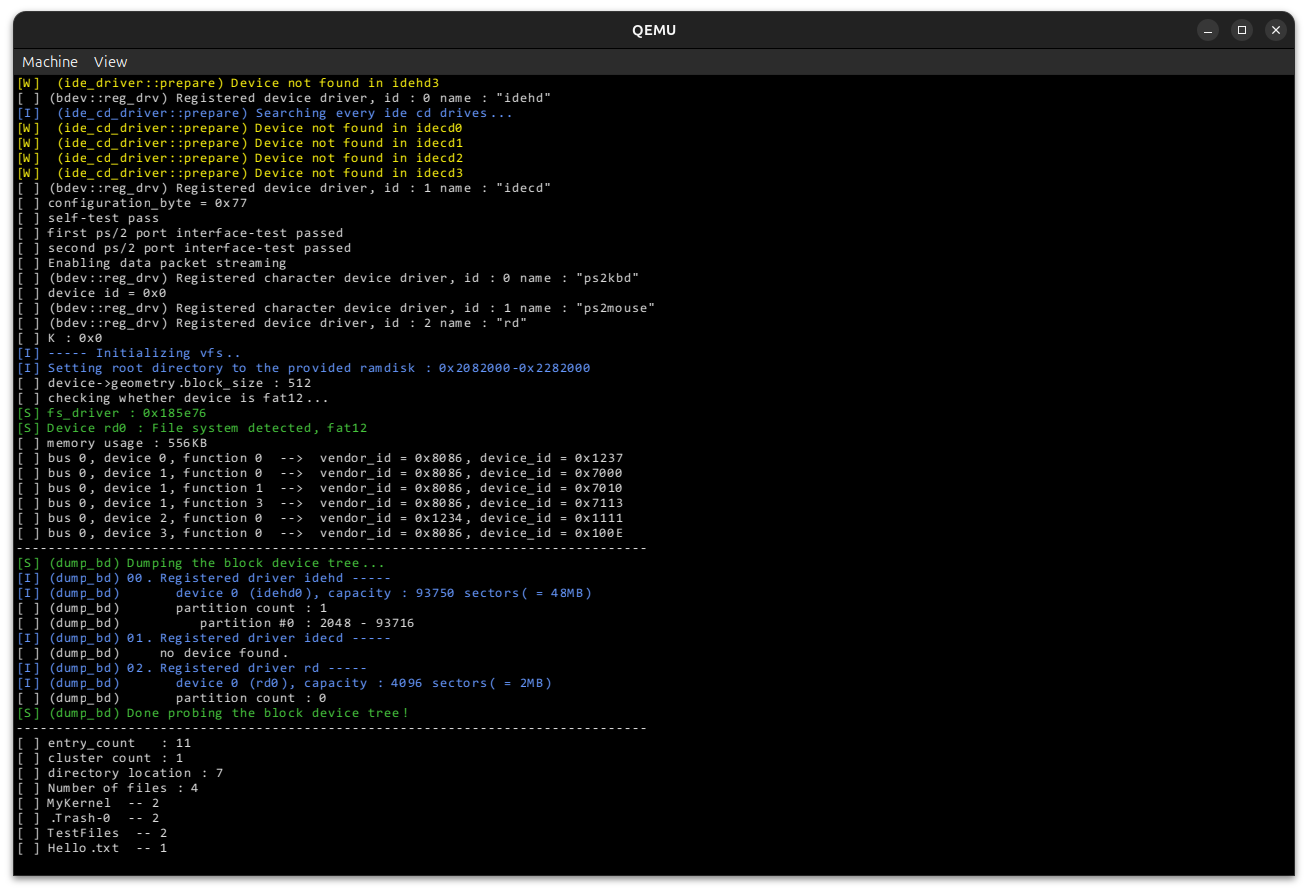This screenshot has width=1308, height=892.
Task: Click the '.Trash-0 -- 2' entry line
Action: 104,818
